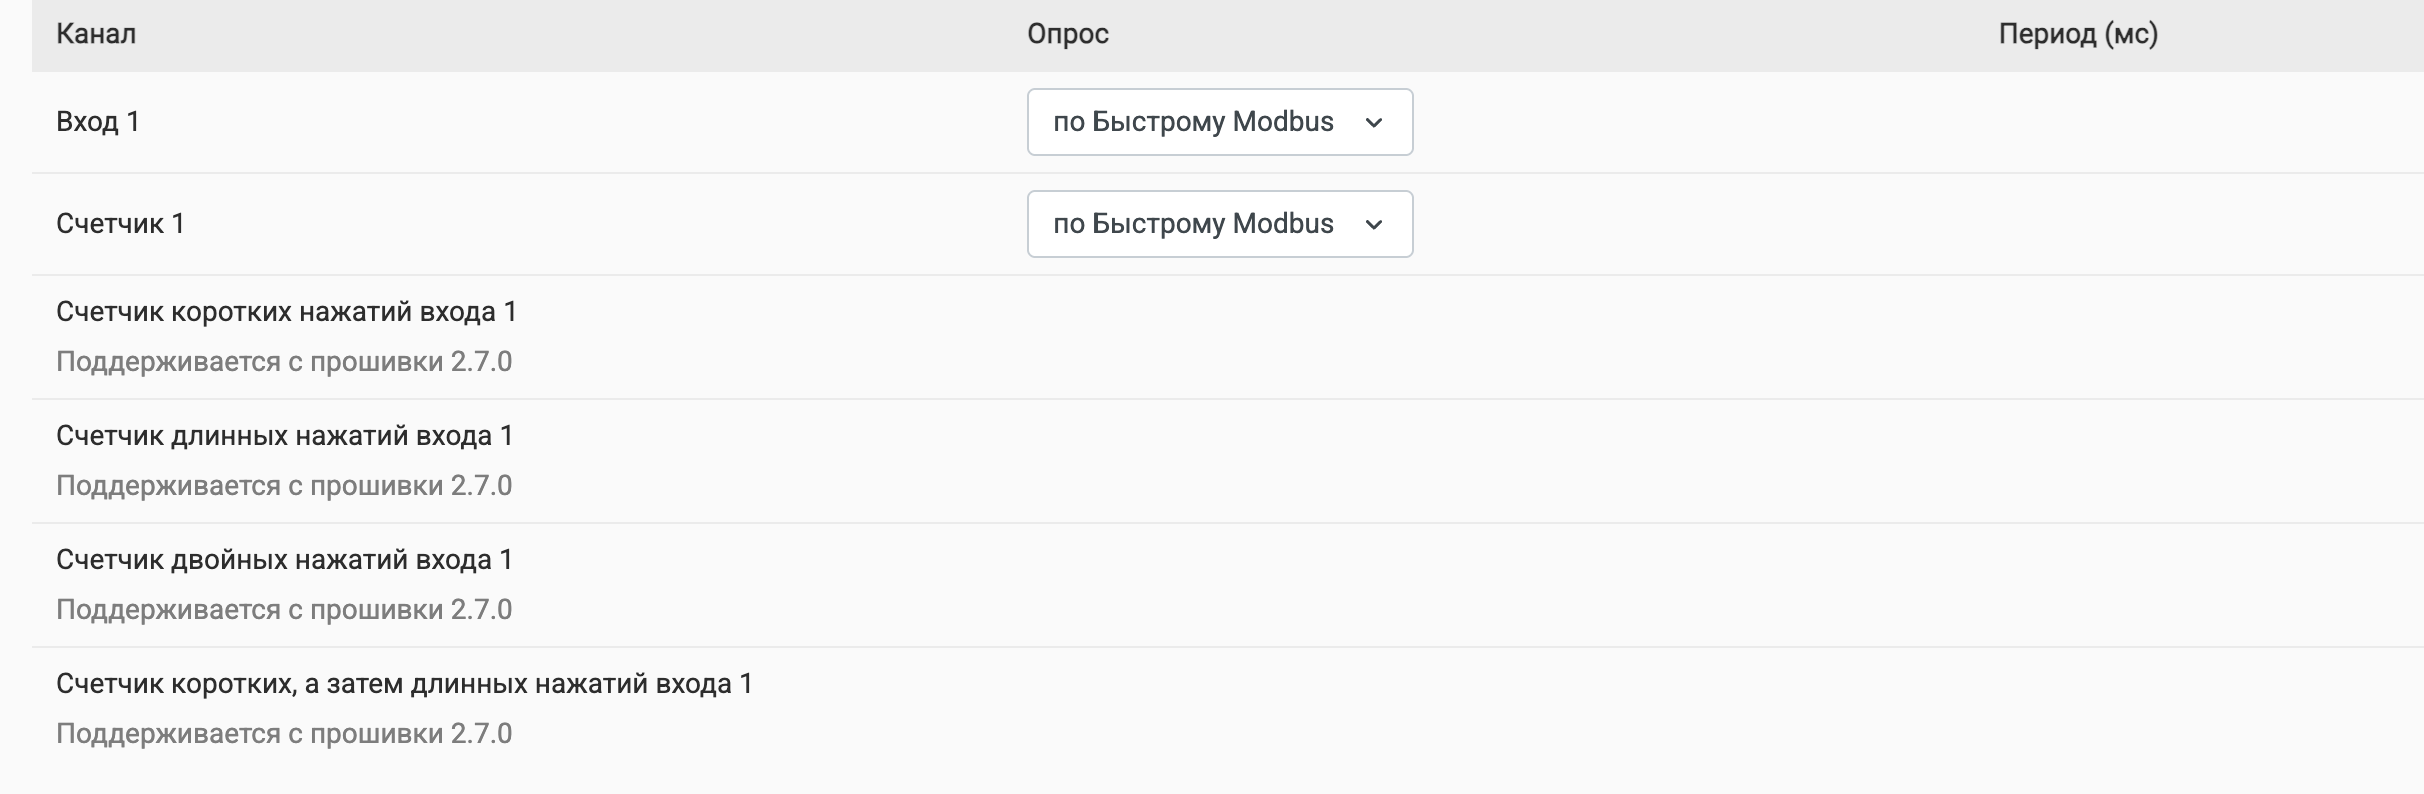
Task: Click the Канал column header
Action: [96, 35]
